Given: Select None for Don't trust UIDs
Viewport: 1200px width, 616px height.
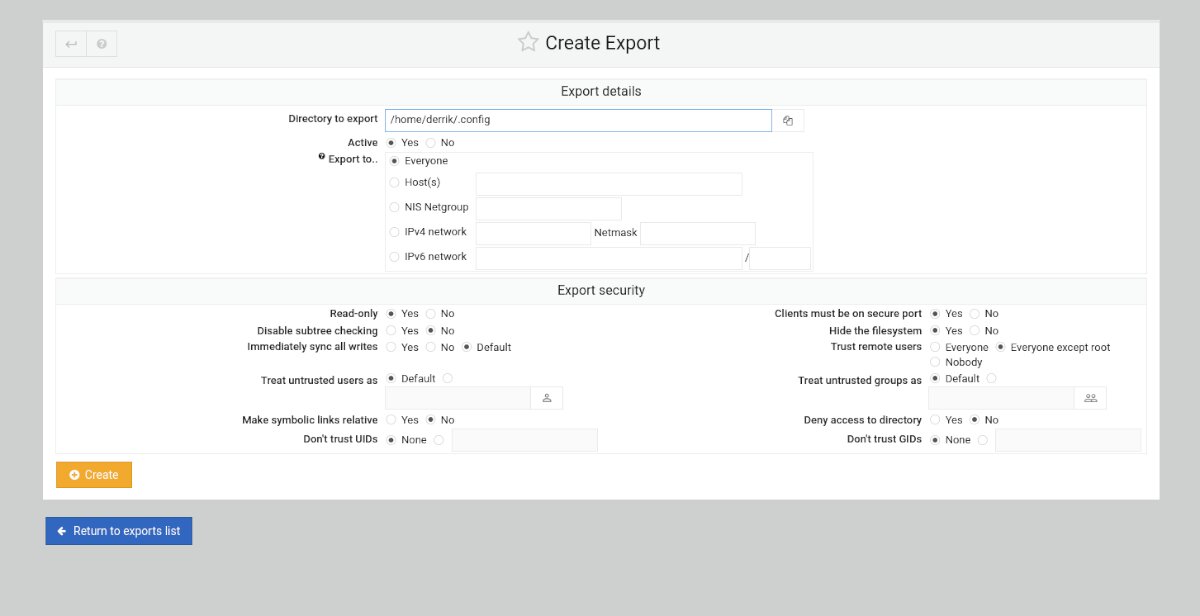Looking at the screenshot, I should pos(391,440).
